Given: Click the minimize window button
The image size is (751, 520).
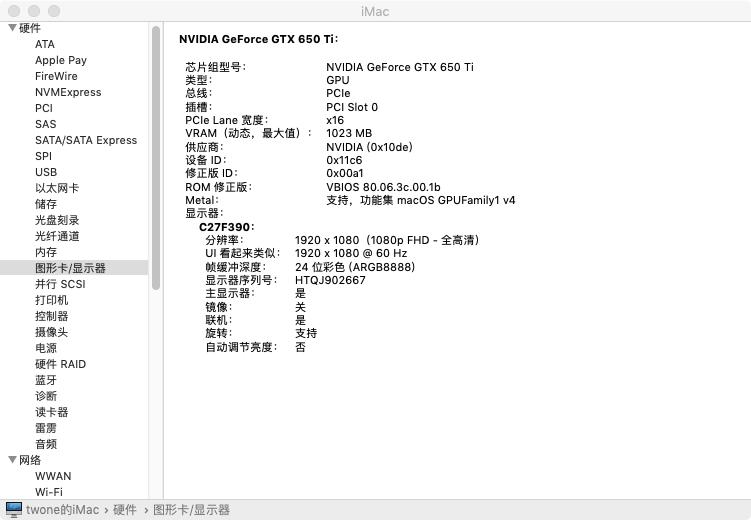Looking at the screenshot, I should [x=34, y=11].
